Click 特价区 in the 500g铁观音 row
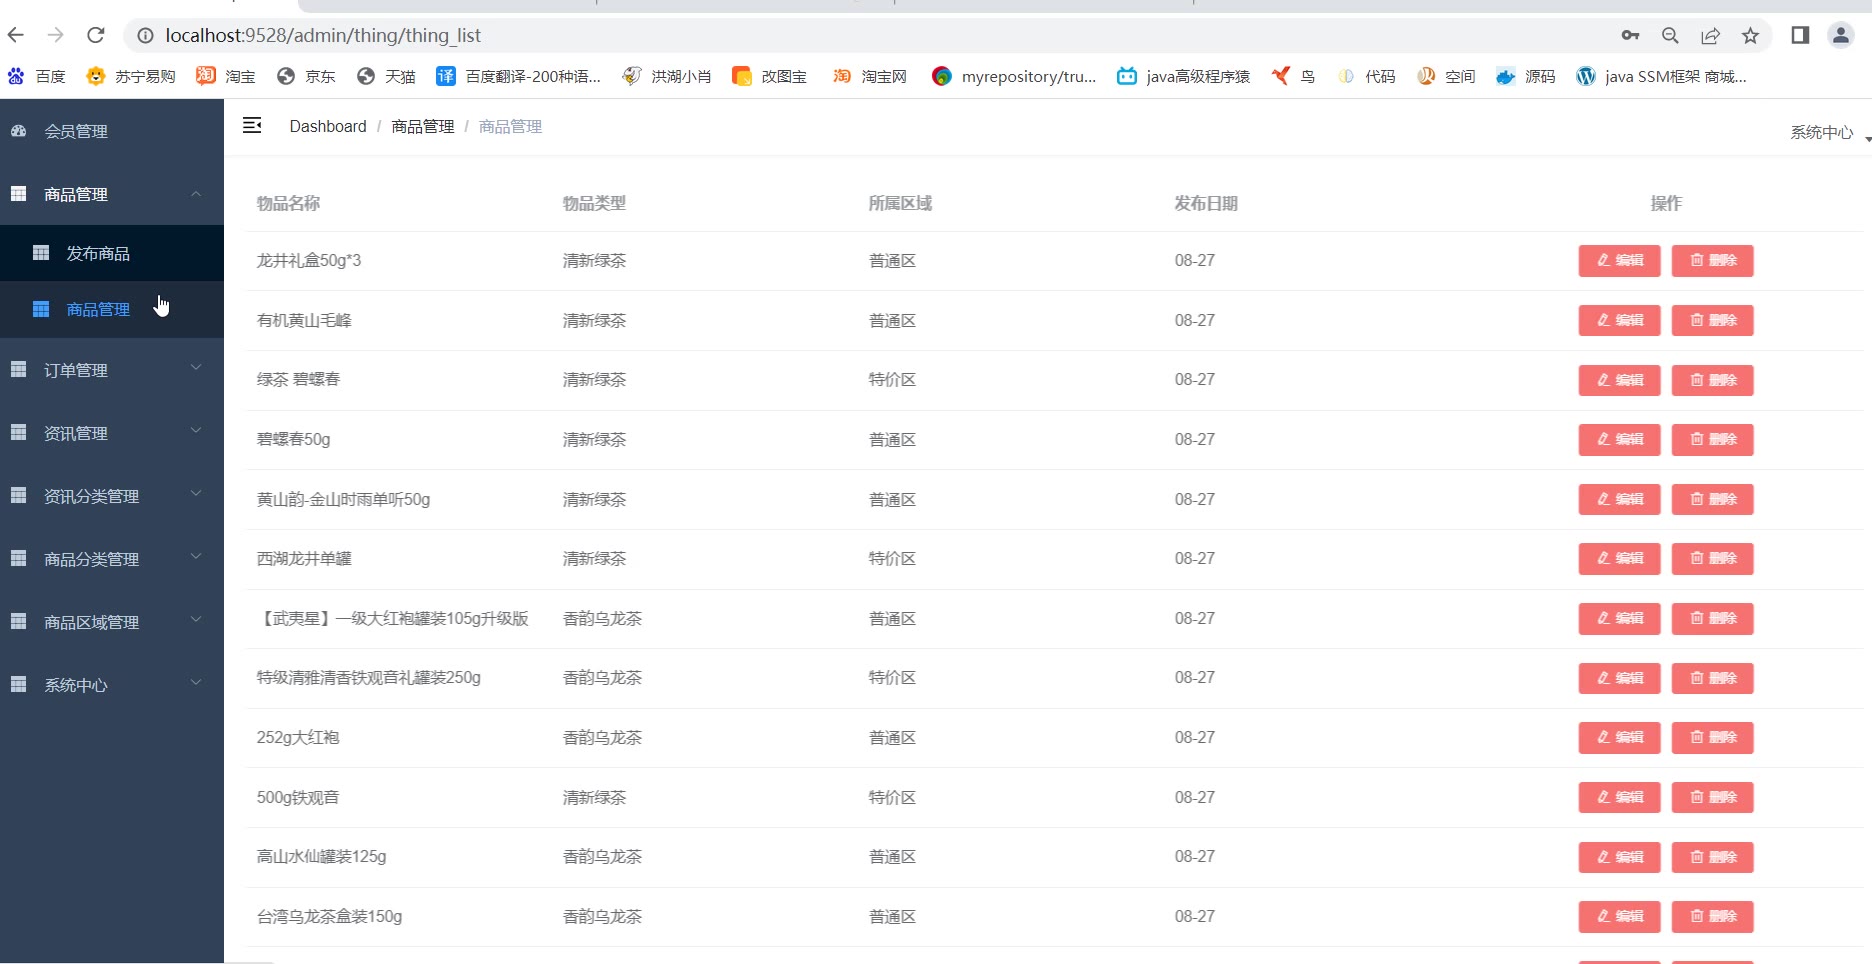1872x964 pixels. coord(892,797)
